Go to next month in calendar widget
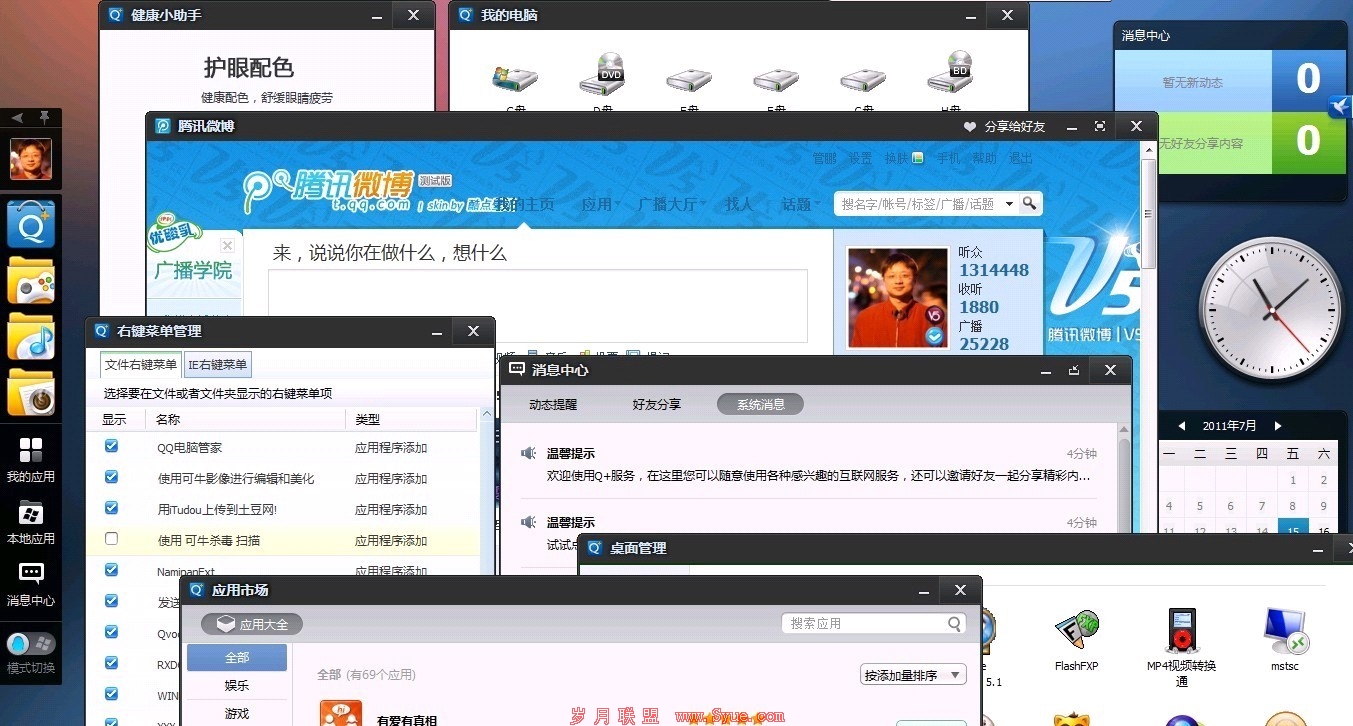The height and width of the screenshot is (726, 1353). point(1277,426)
